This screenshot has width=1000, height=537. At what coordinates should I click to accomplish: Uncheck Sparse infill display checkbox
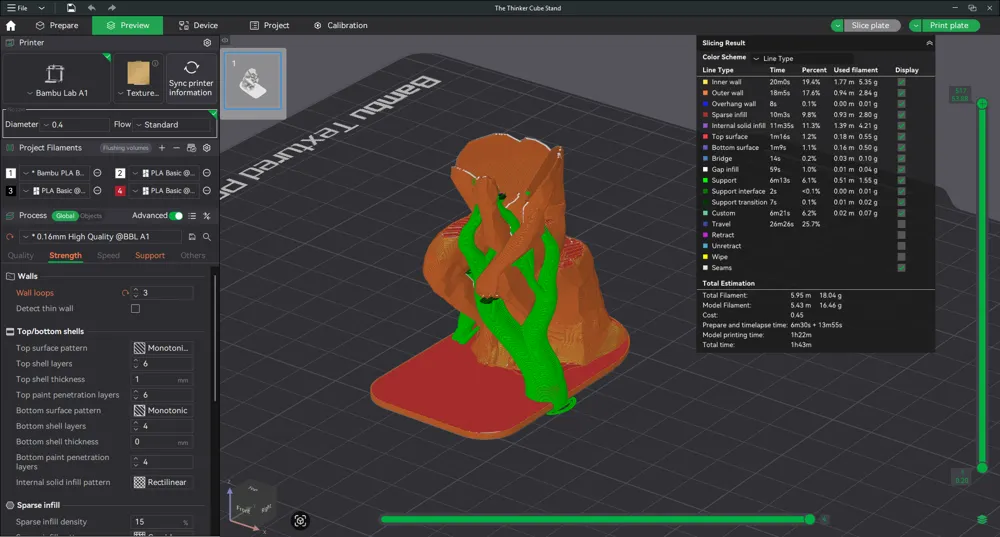(901, 115)
